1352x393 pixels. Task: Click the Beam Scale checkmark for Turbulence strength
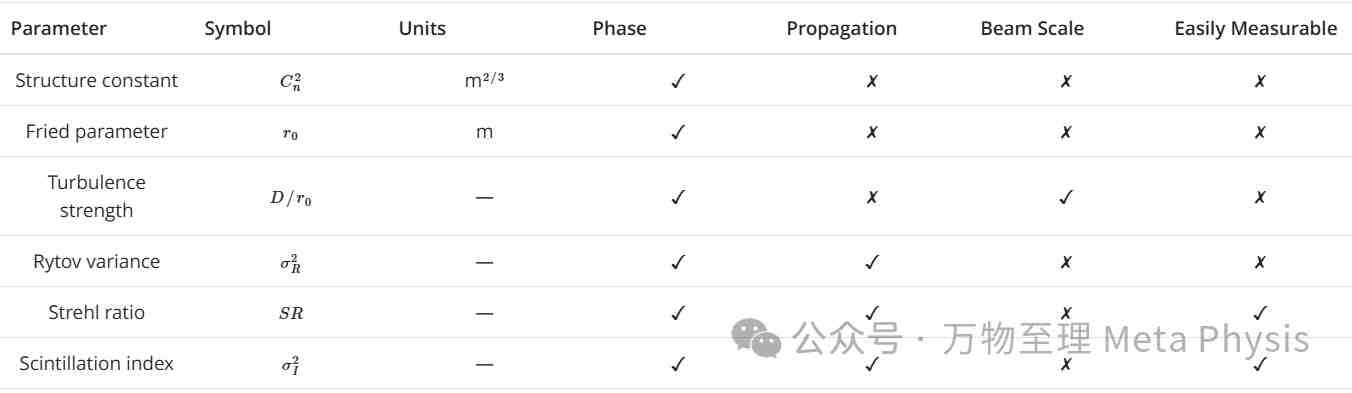(x=1066, y=197)
